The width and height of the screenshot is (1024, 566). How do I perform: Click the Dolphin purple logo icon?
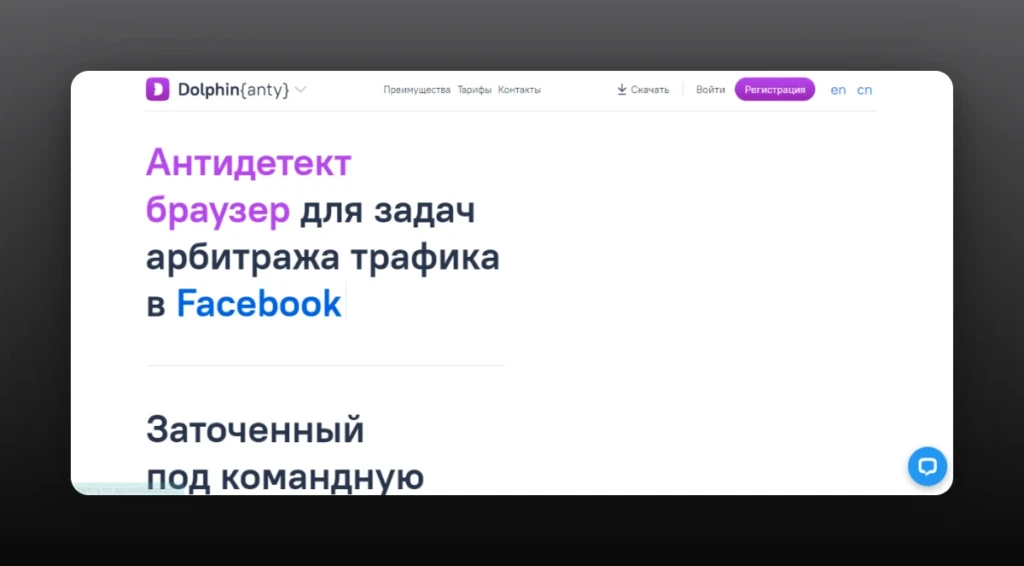[157, 89]
